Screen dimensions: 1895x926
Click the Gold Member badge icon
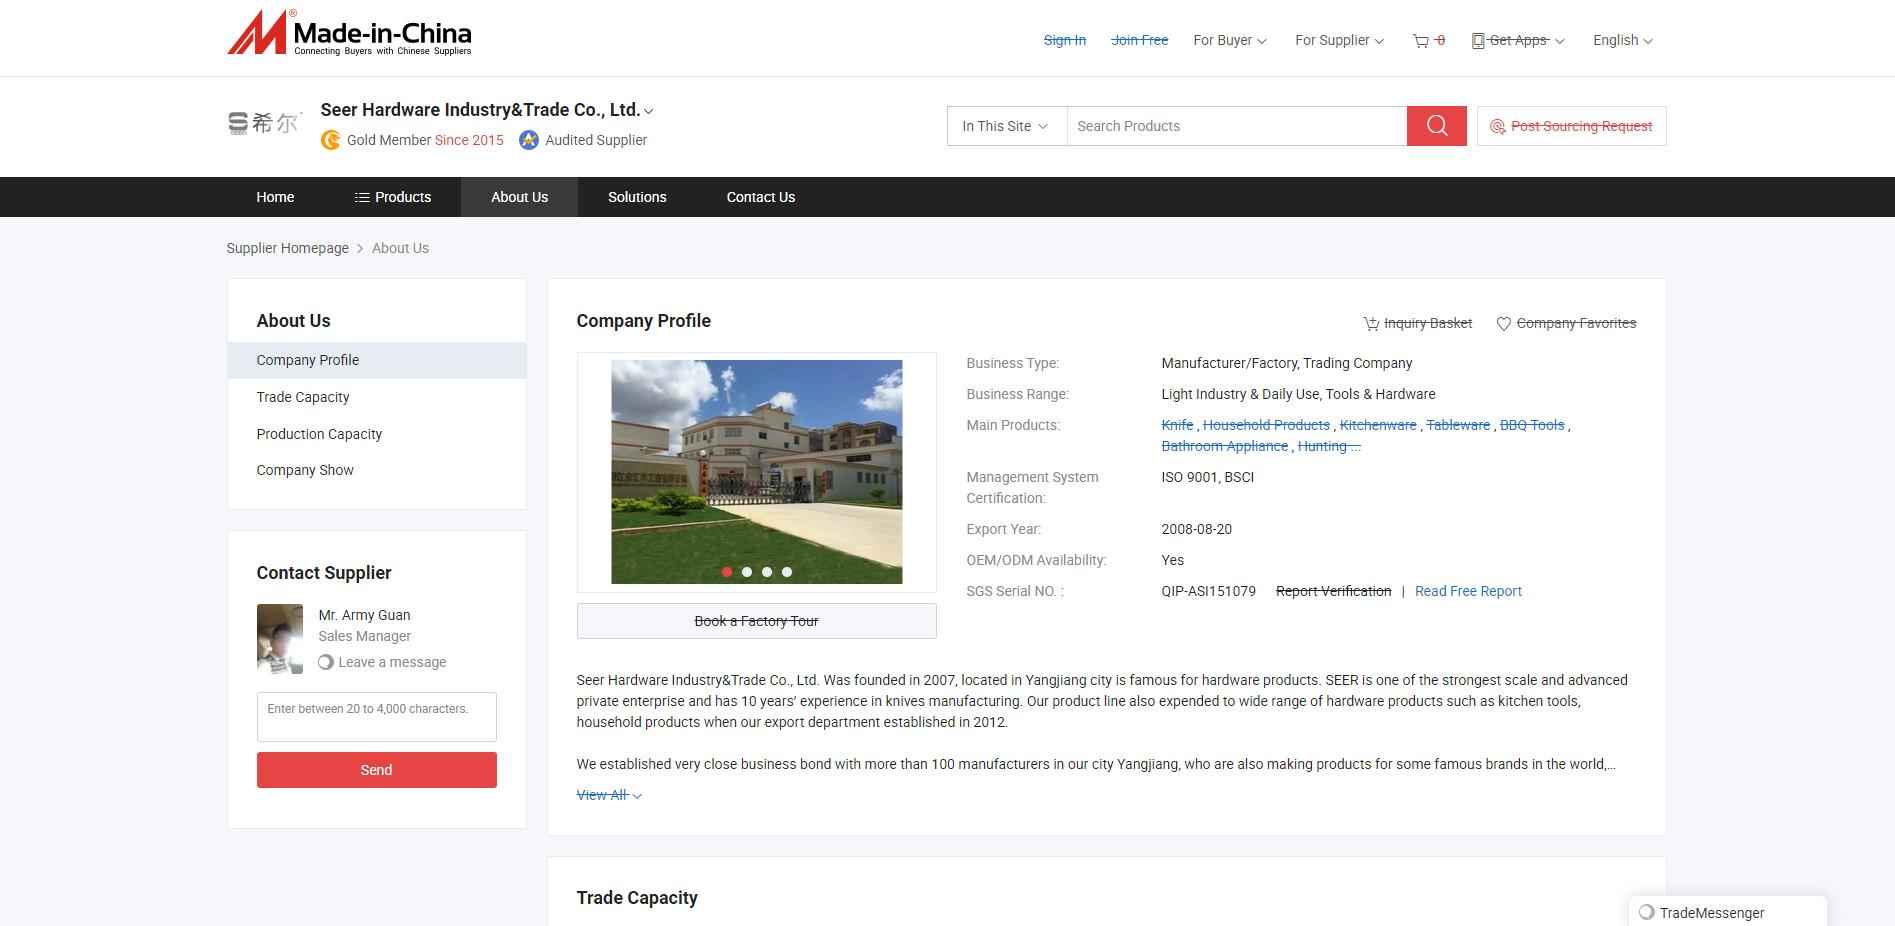[330, 140]
